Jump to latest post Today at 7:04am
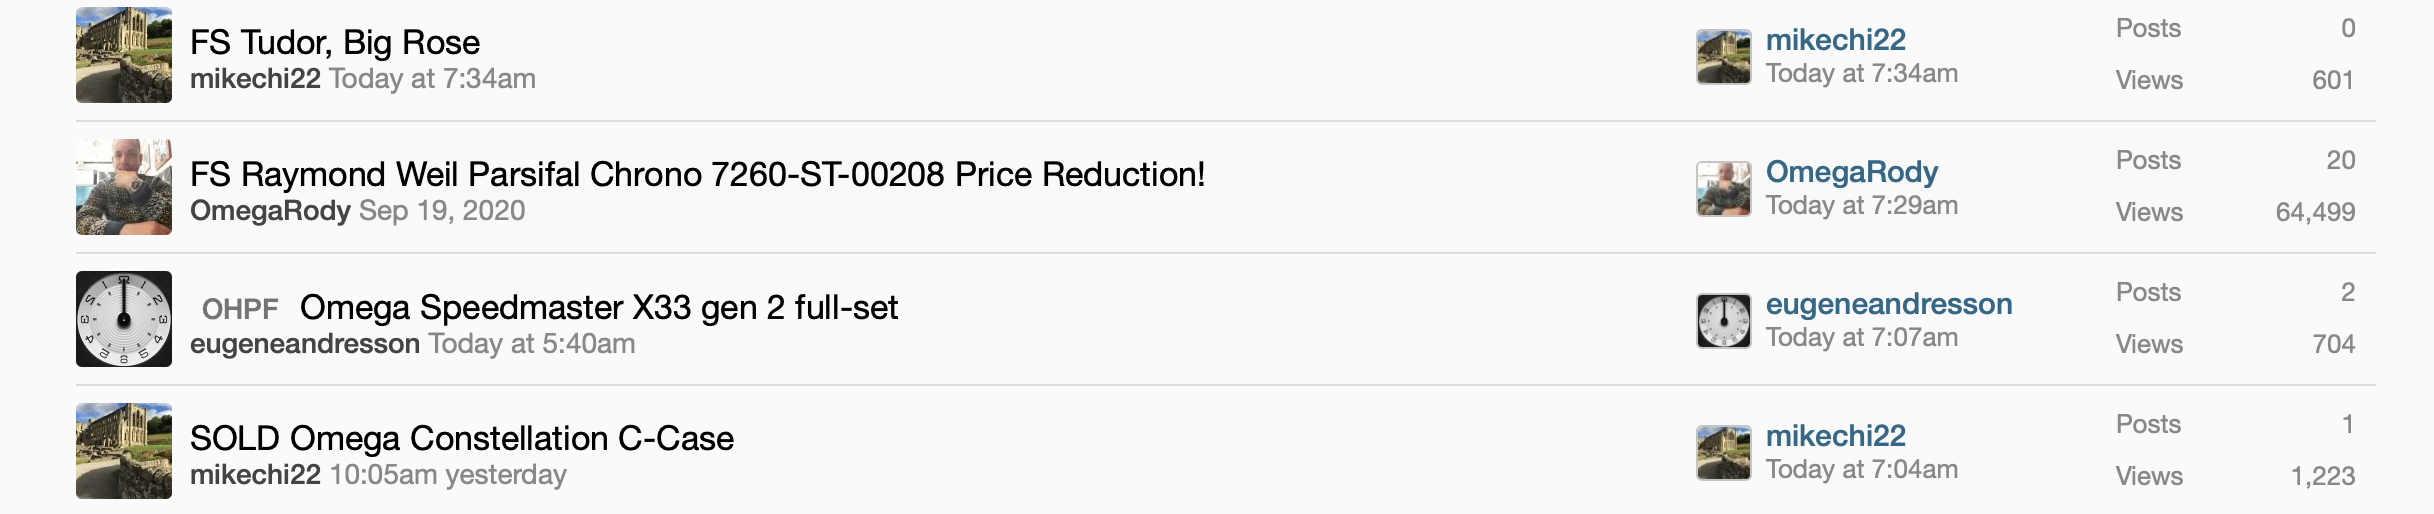 coord(1861,470)
